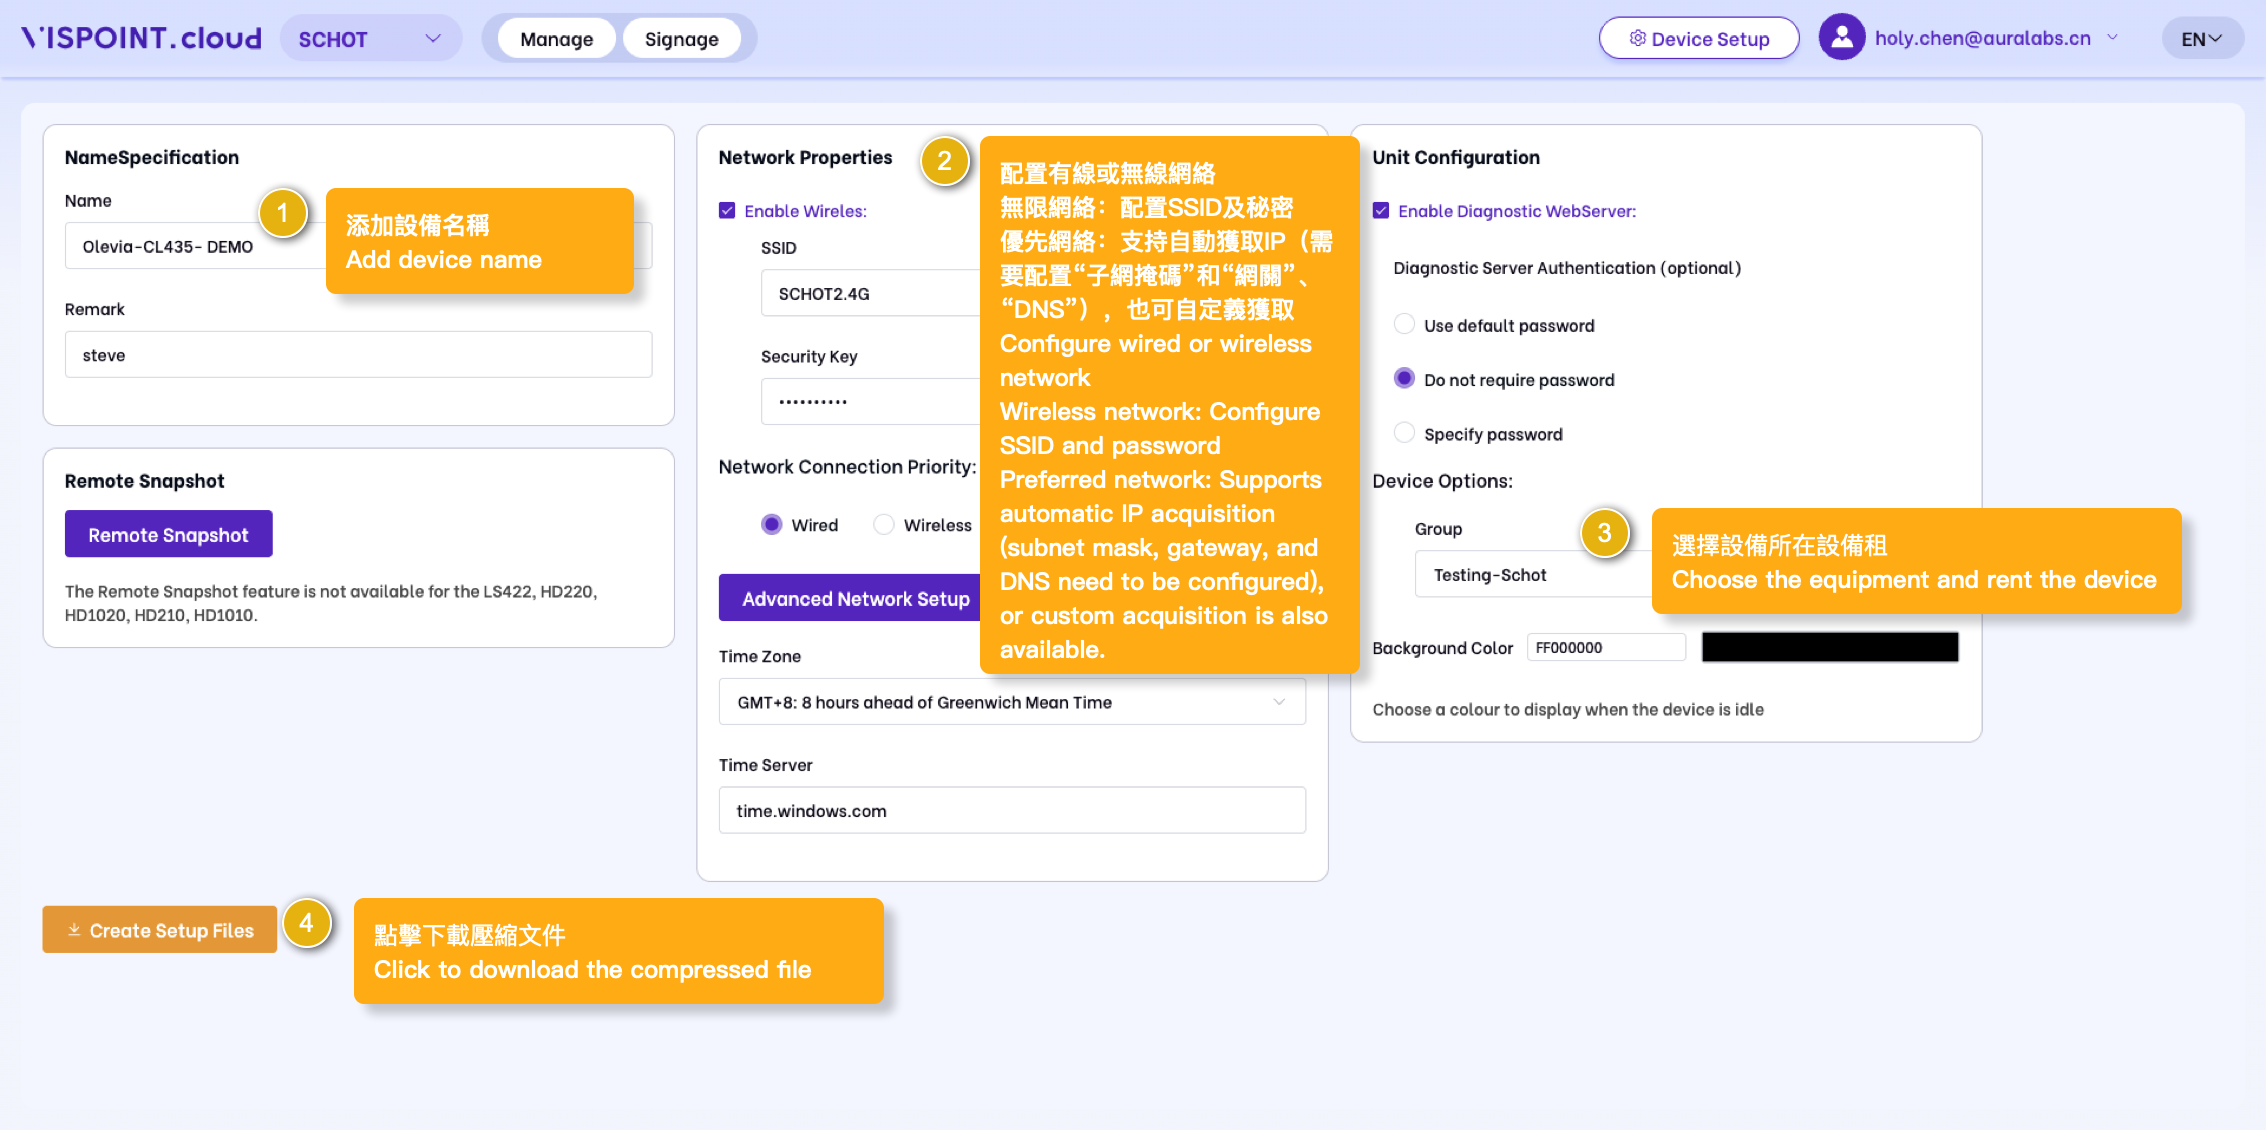Open Advanced Network Setup
The image size is (2266, 1130).
855,598
